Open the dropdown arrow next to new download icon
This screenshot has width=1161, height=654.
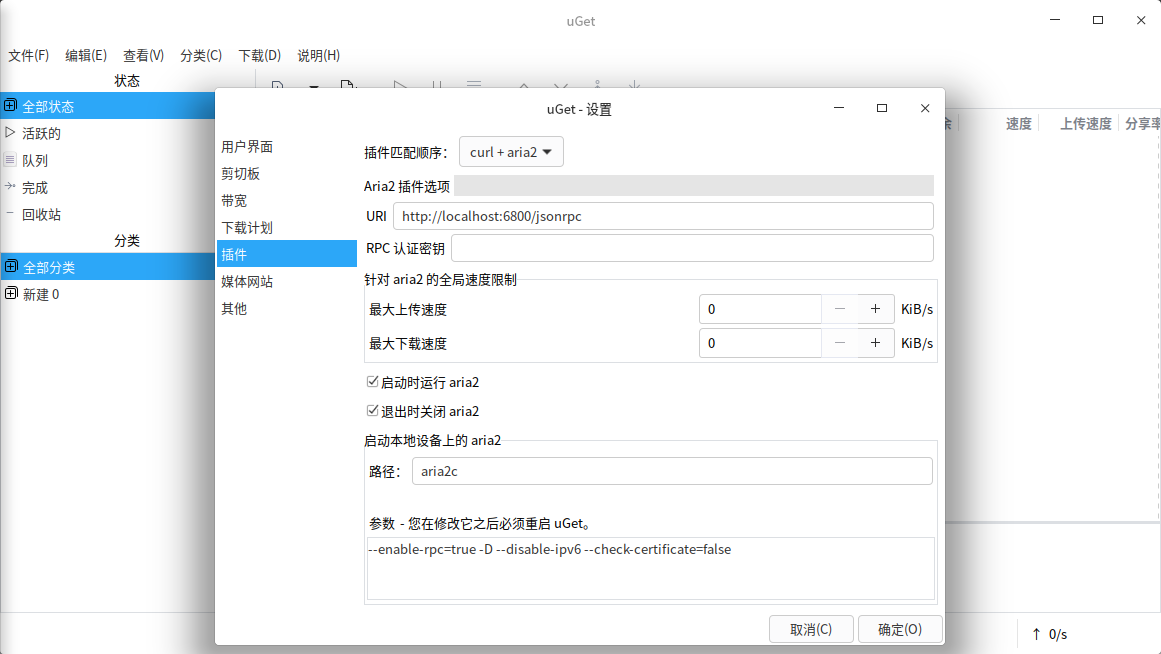(313, 88)
